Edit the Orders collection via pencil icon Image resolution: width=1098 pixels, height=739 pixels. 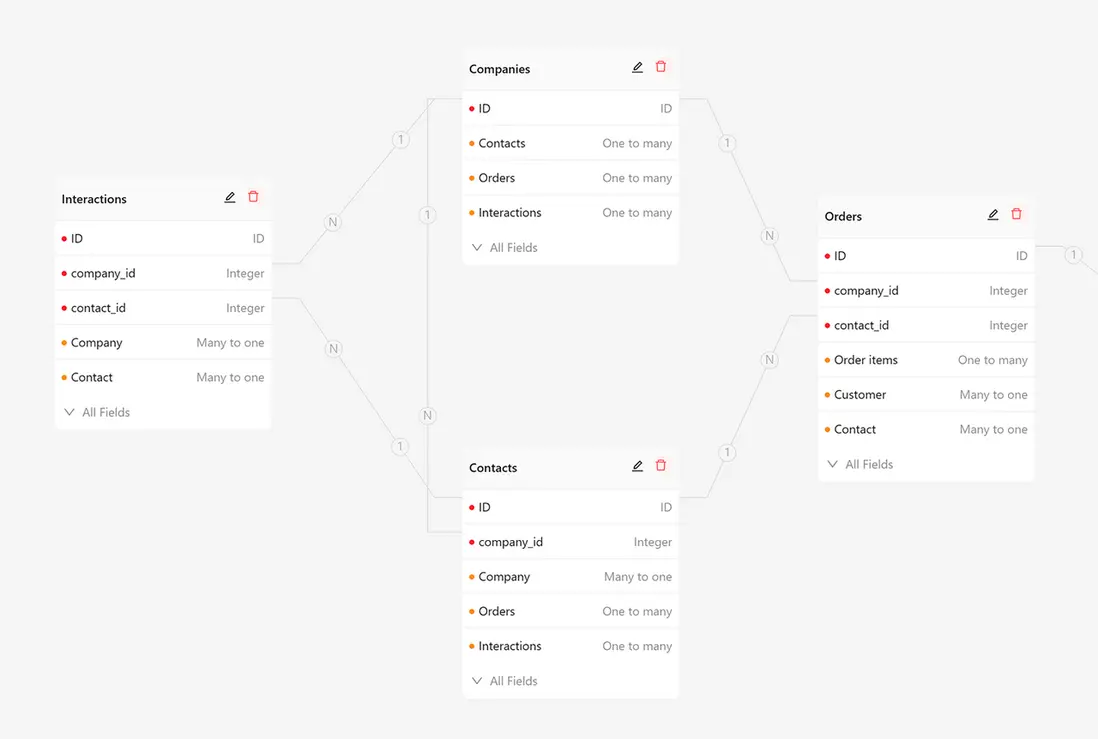[993, 214]
